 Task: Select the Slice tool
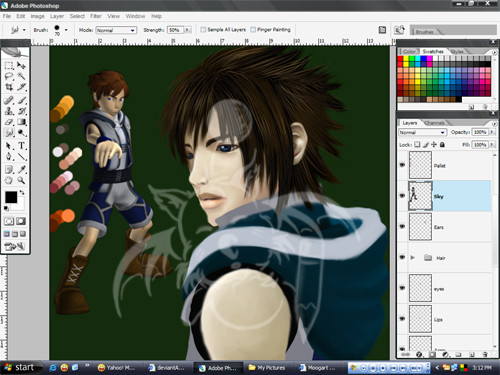click(x=21, y=87)
